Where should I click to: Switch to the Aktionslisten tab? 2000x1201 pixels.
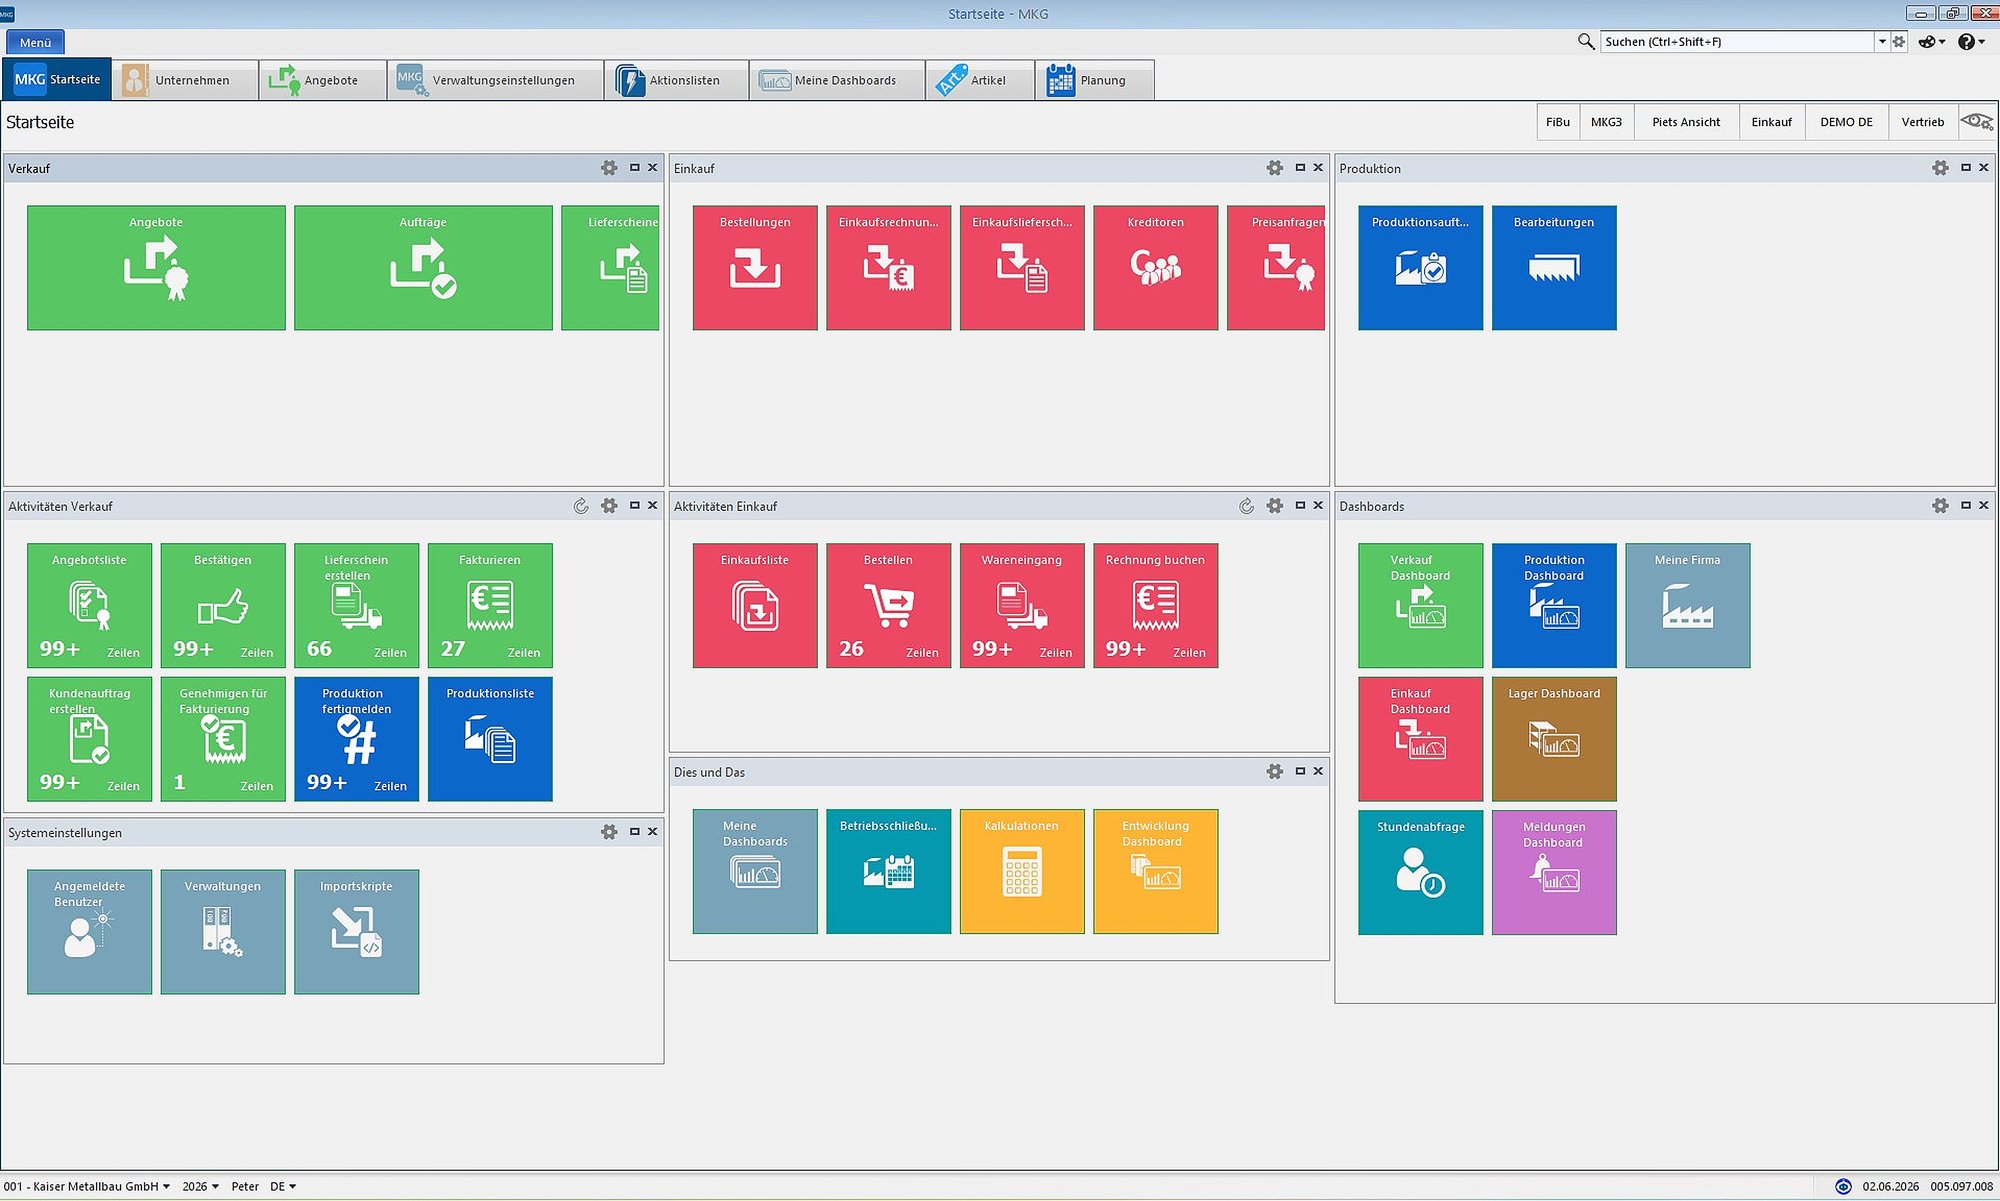[676, 80]
